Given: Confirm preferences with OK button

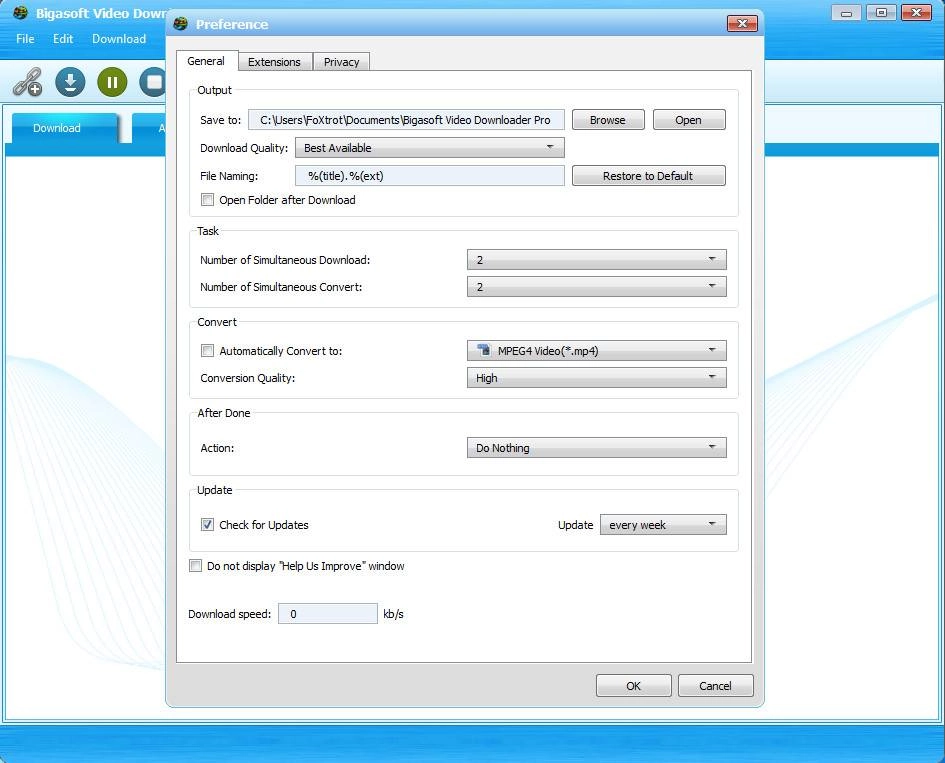Looking at the screenshot, I should click(633, 686).
